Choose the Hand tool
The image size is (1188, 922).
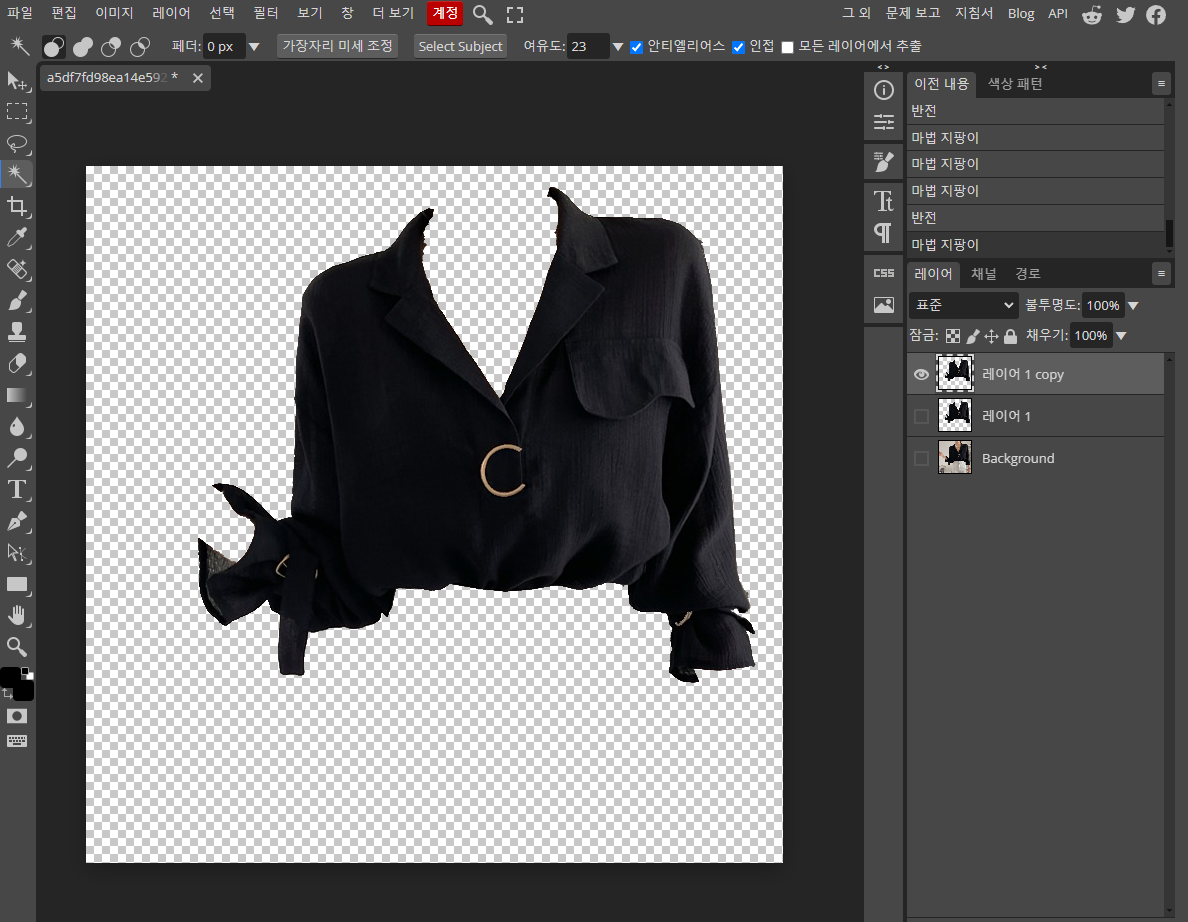tap(17, 615)
